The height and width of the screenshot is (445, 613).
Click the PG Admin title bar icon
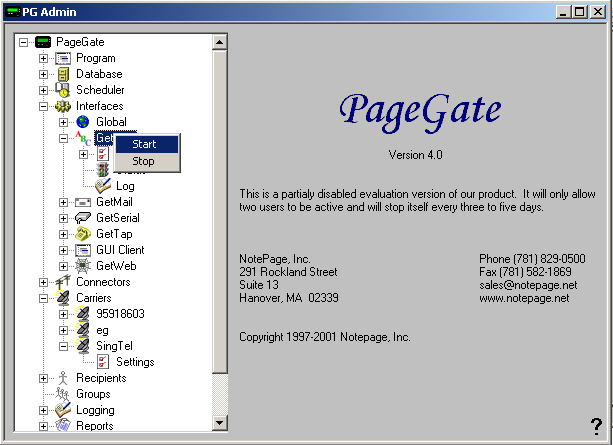tap(13, 12)
